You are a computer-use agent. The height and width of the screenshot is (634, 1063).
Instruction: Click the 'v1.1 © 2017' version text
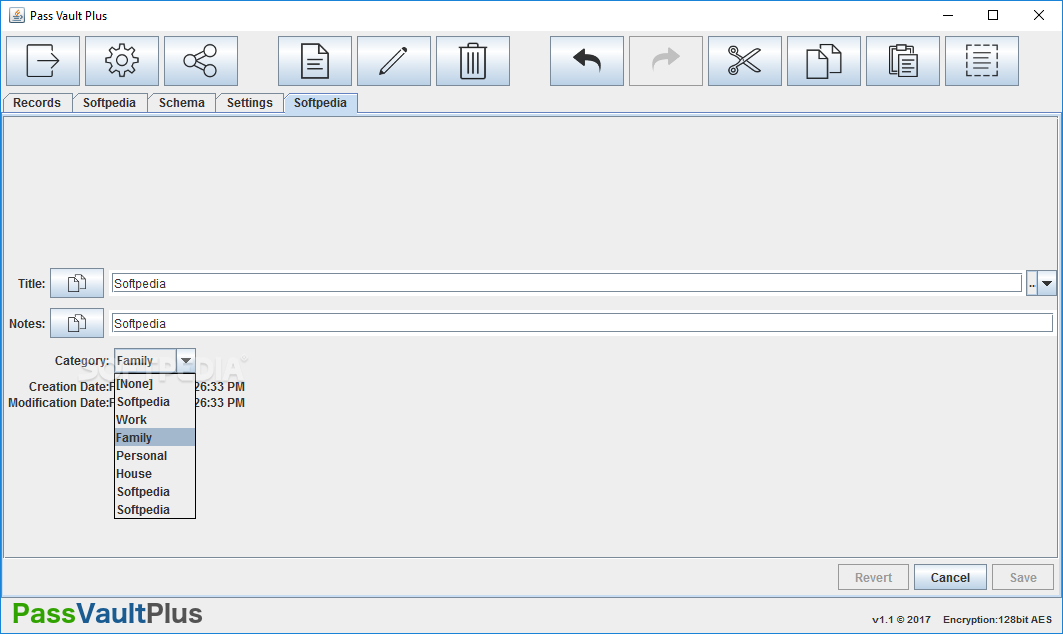click(901, 620)
